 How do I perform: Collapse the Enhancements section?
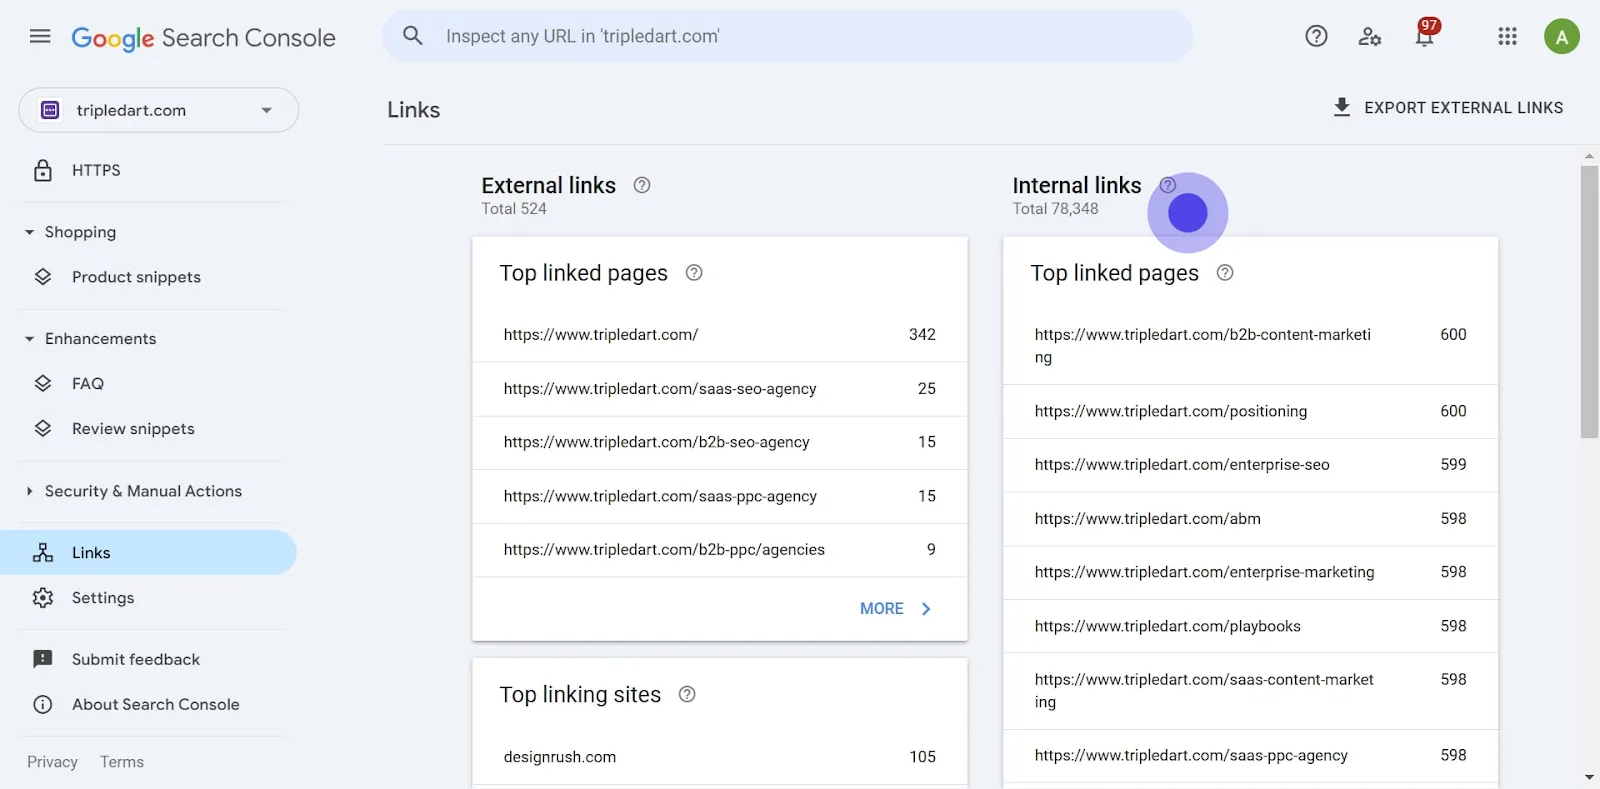pyautogui.click(x=29, y=339)
